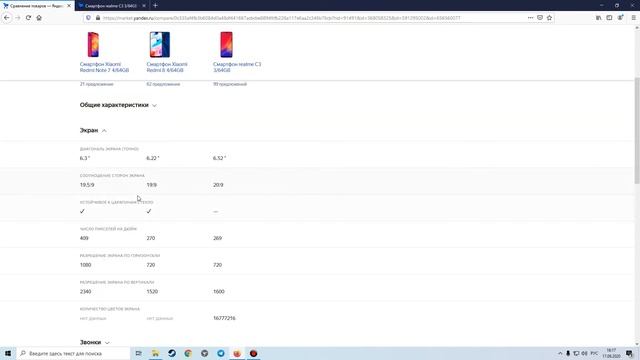Select the Сравнение товаров tab
This screenshot has width=640, height=360.
(x=37, y=6)
